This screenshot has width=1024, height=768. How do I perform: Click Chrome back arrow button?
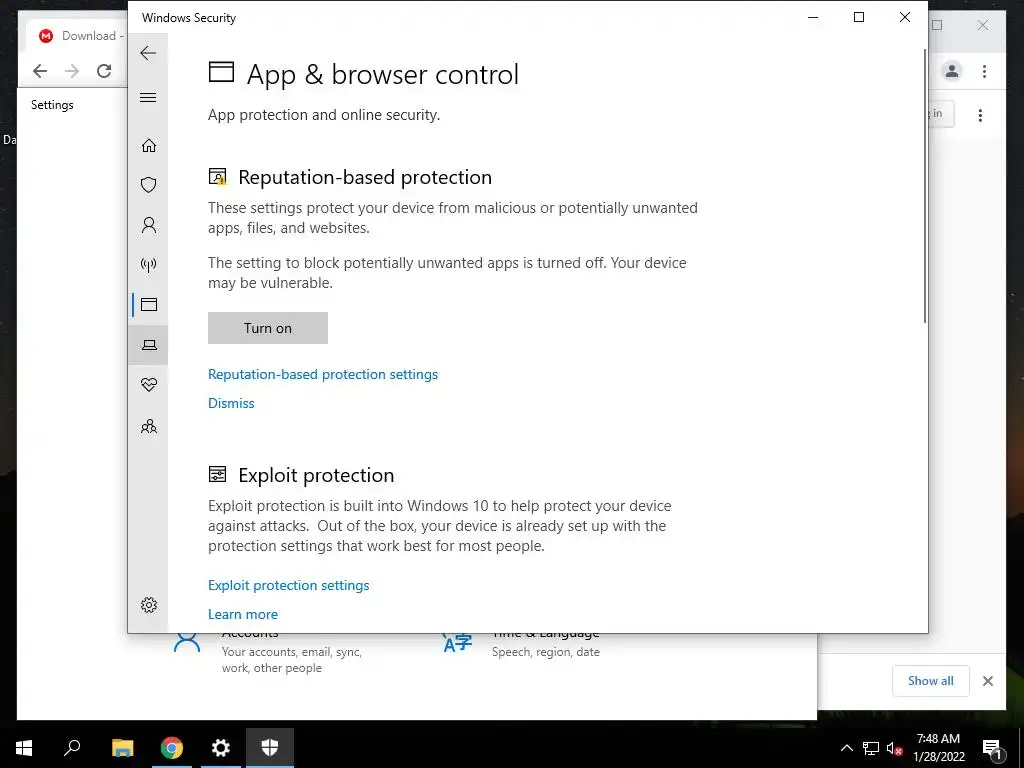click(40, 71)
